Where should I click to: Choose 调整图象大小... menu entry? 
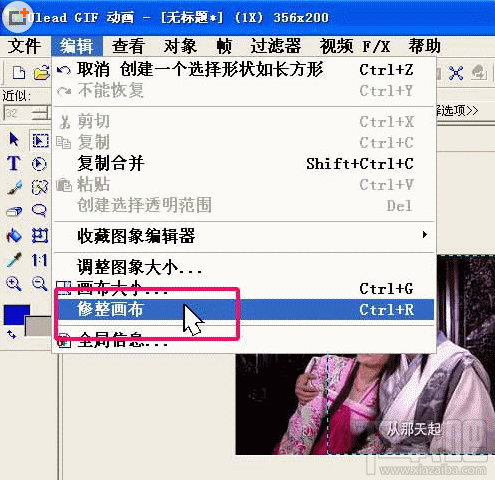pos(244,267)
